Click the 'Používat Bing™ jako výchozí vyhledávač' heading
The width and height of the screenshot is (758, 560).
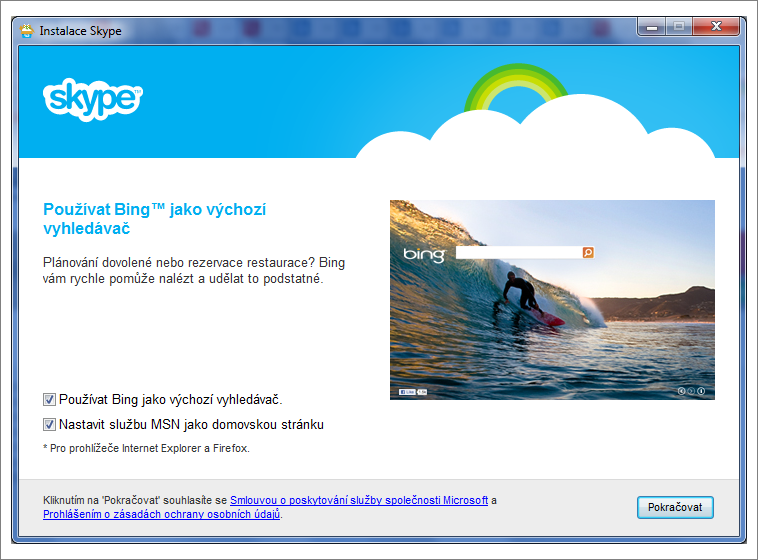point(155,219)
